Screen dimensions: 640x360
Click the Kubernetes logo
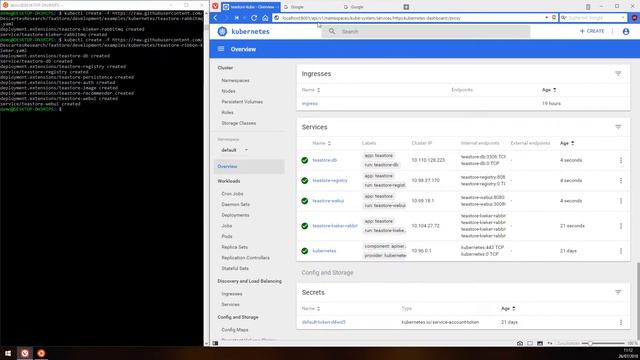click(x=222, y=31)
